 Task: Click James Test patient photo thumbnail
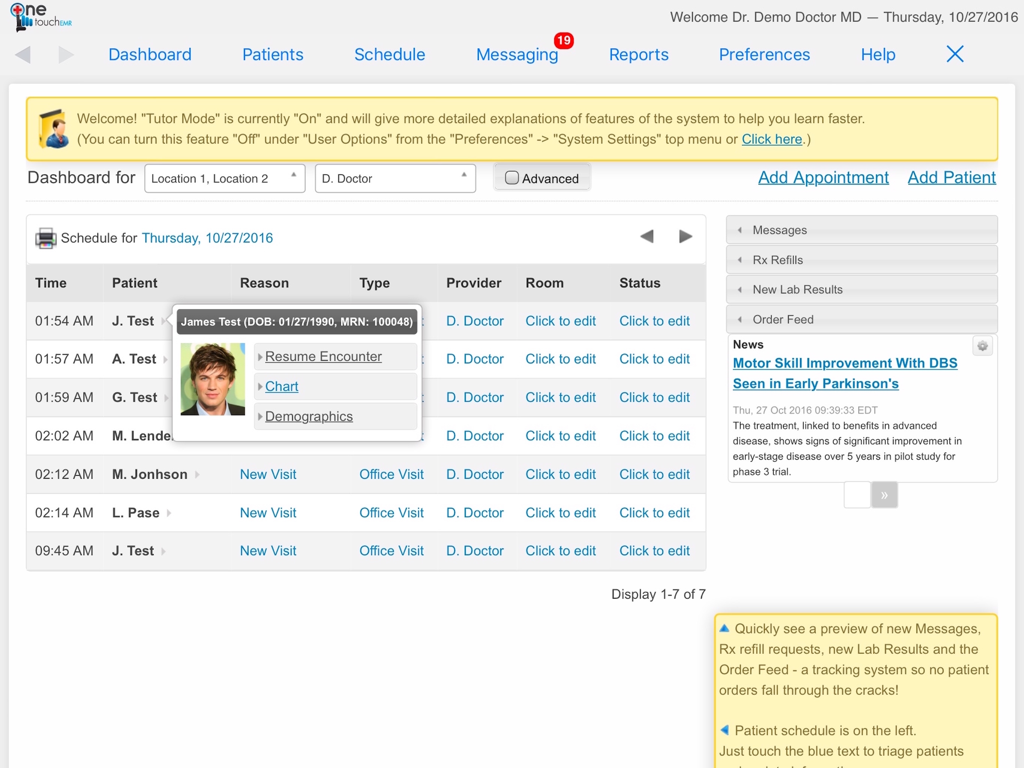(x=213, y=380)
